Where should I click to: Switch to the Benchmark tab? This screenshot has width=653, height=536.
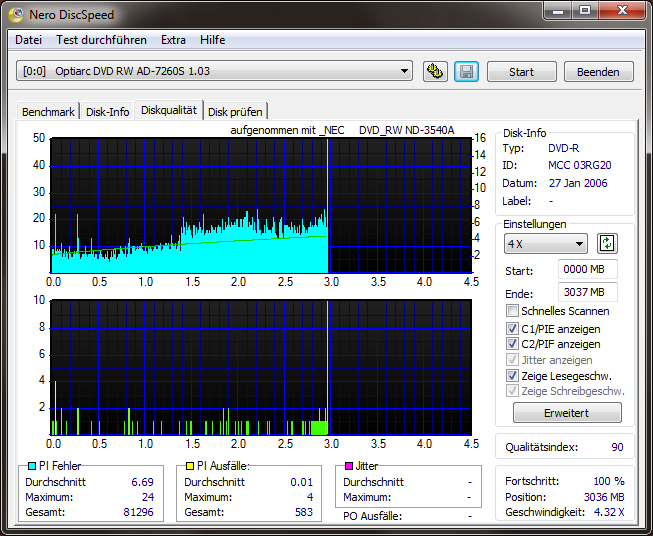(x=48, y=112)
